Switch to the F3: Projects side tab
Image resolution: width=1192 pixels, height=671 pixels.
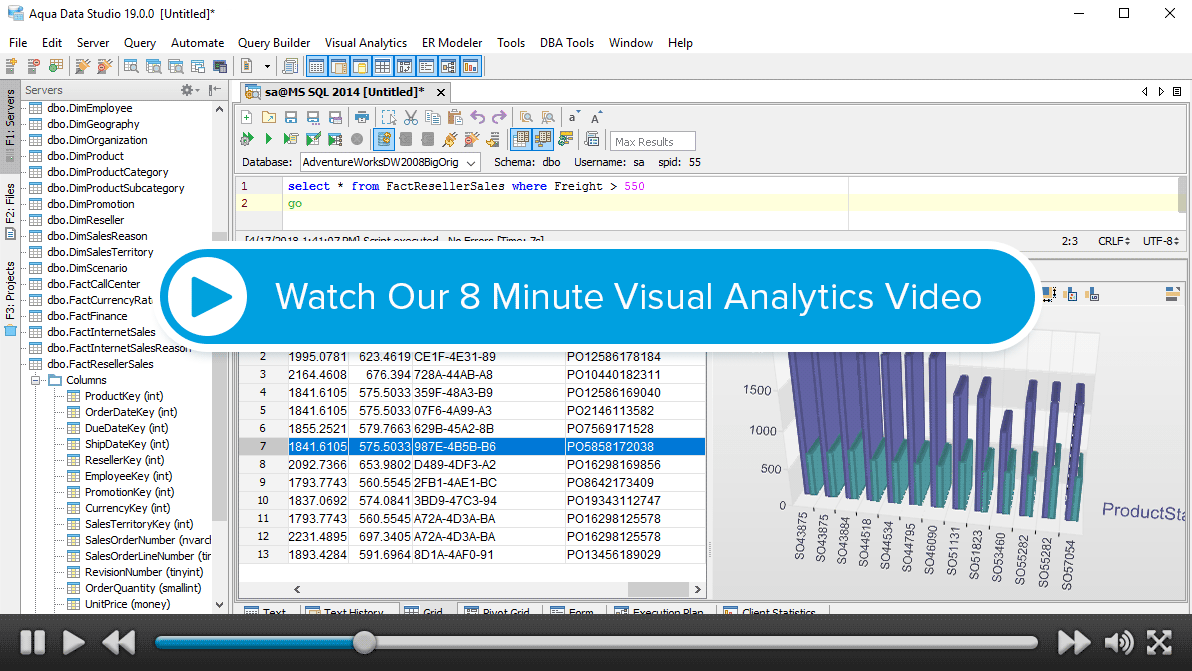click(10, 298)
